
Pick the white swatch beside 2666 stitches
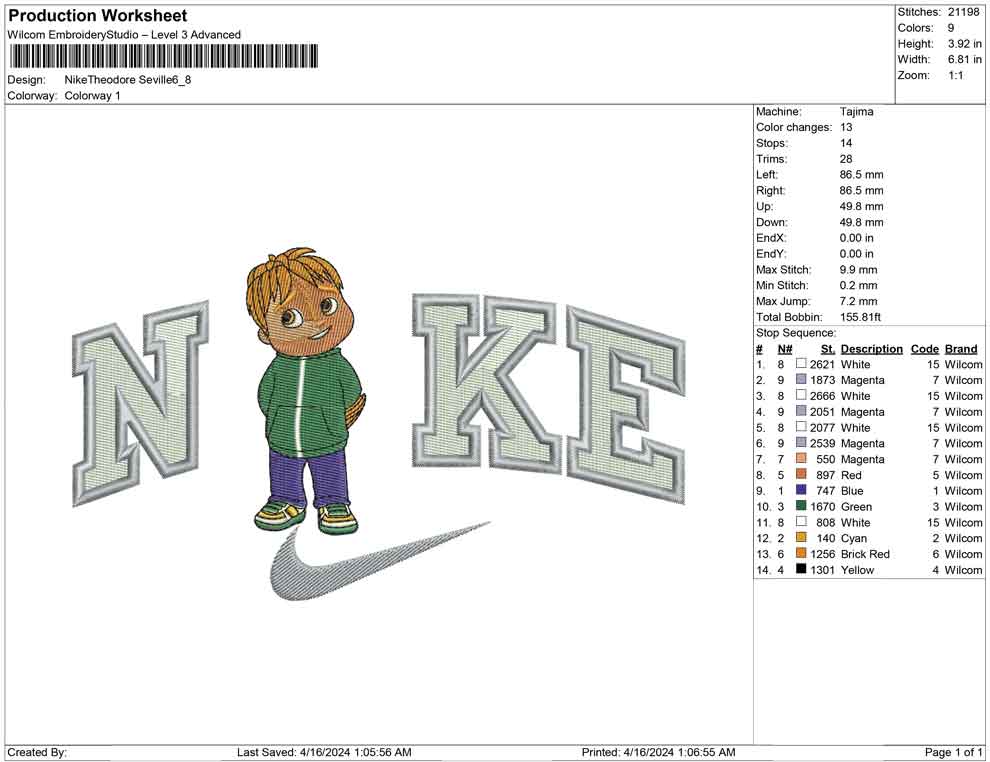point(801,395)
